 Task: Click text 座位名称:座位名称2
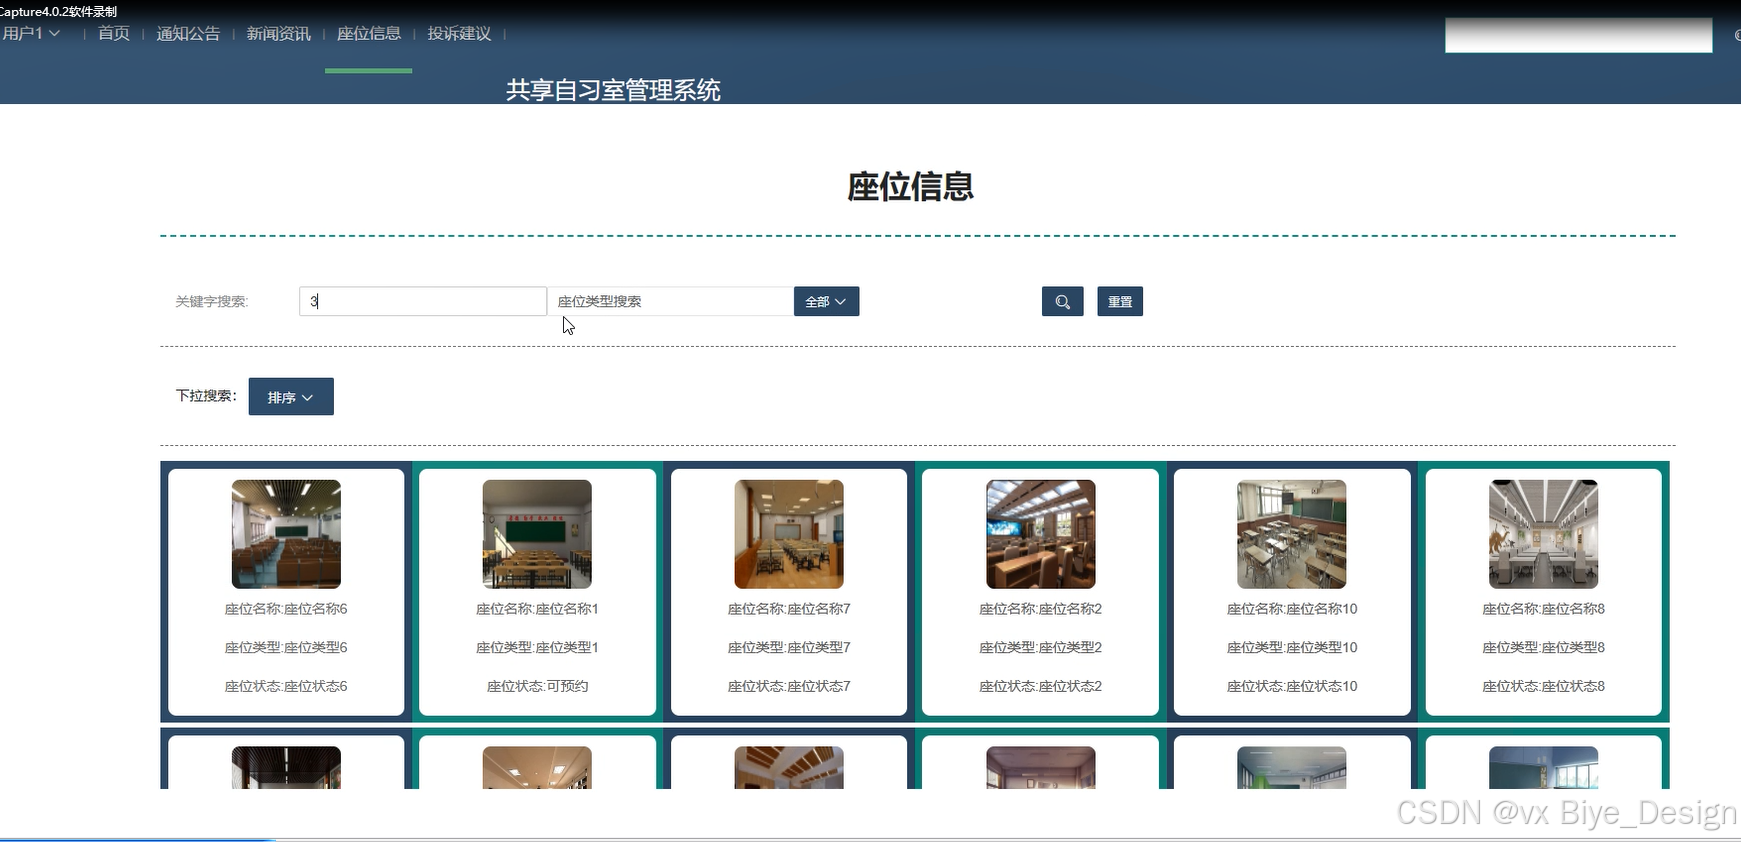pos(1041,608)
